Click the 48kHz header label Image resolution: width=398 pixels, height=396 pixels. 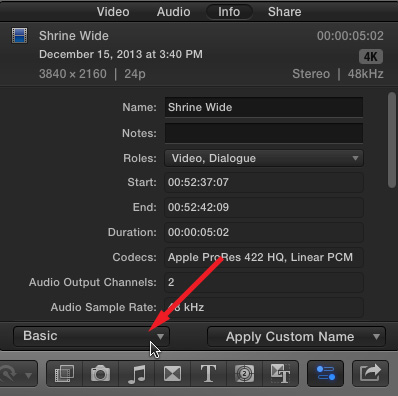click(x=366, y=74)
